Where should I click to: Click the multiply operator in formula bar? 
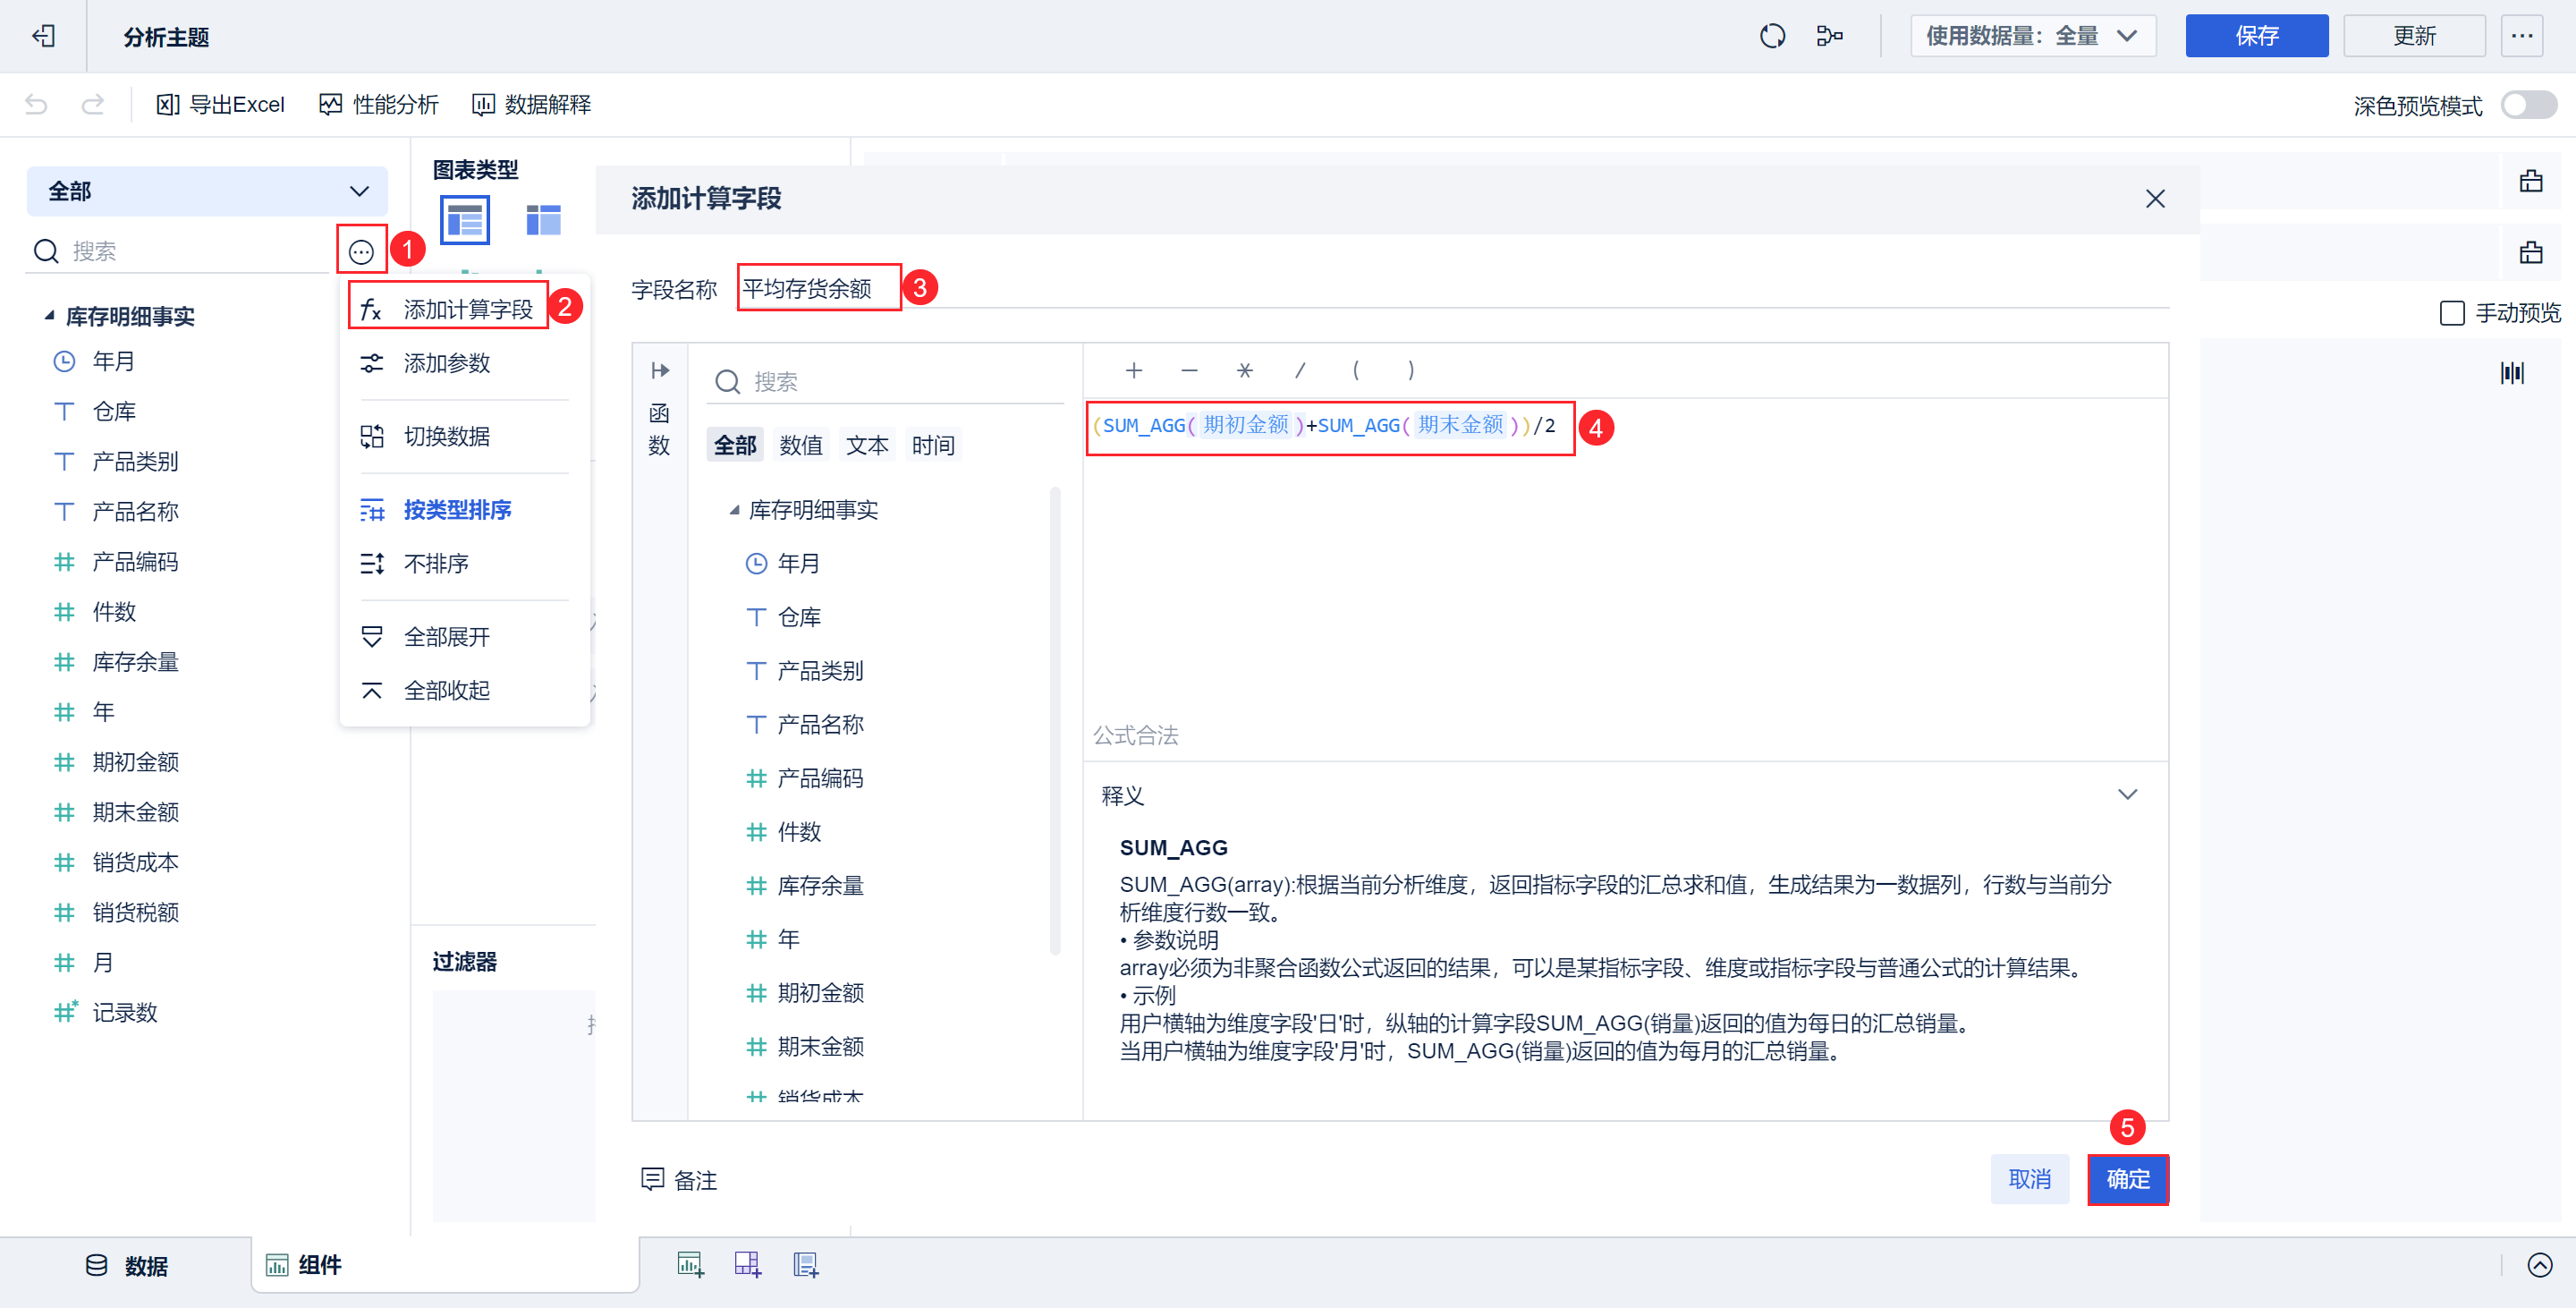point(1244,370)
